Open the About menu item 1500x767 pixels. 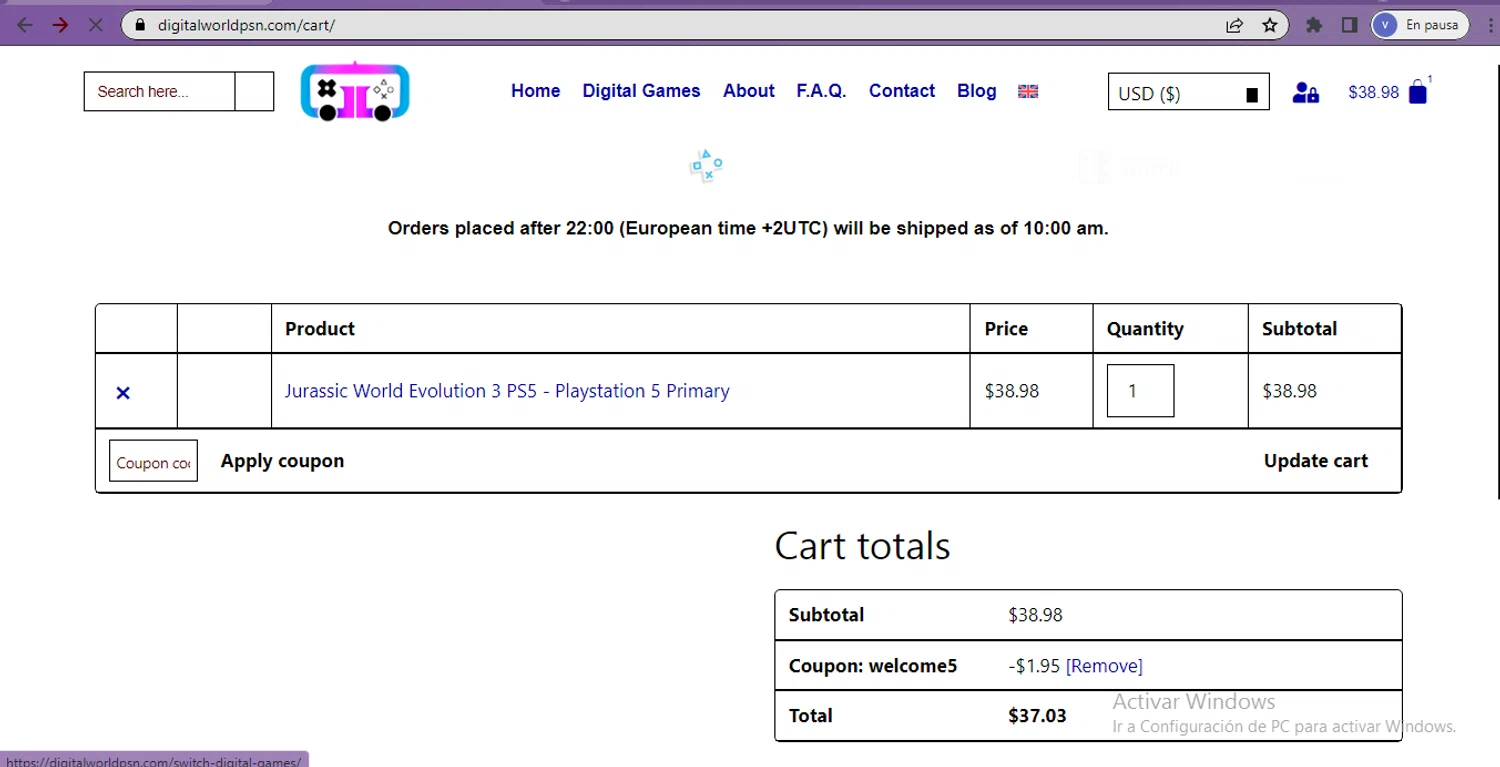[749, 91]
